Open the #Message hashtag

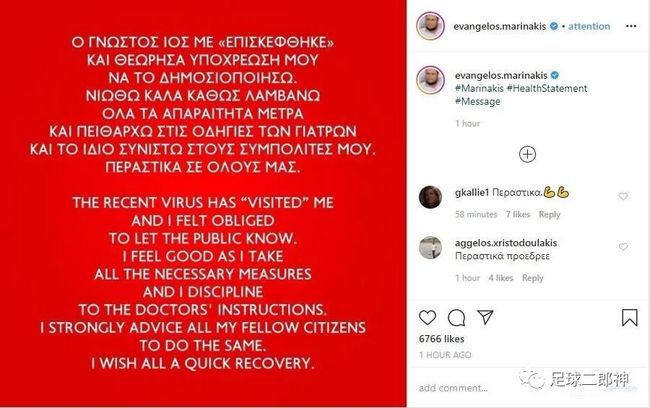click(x=478, y=102)
